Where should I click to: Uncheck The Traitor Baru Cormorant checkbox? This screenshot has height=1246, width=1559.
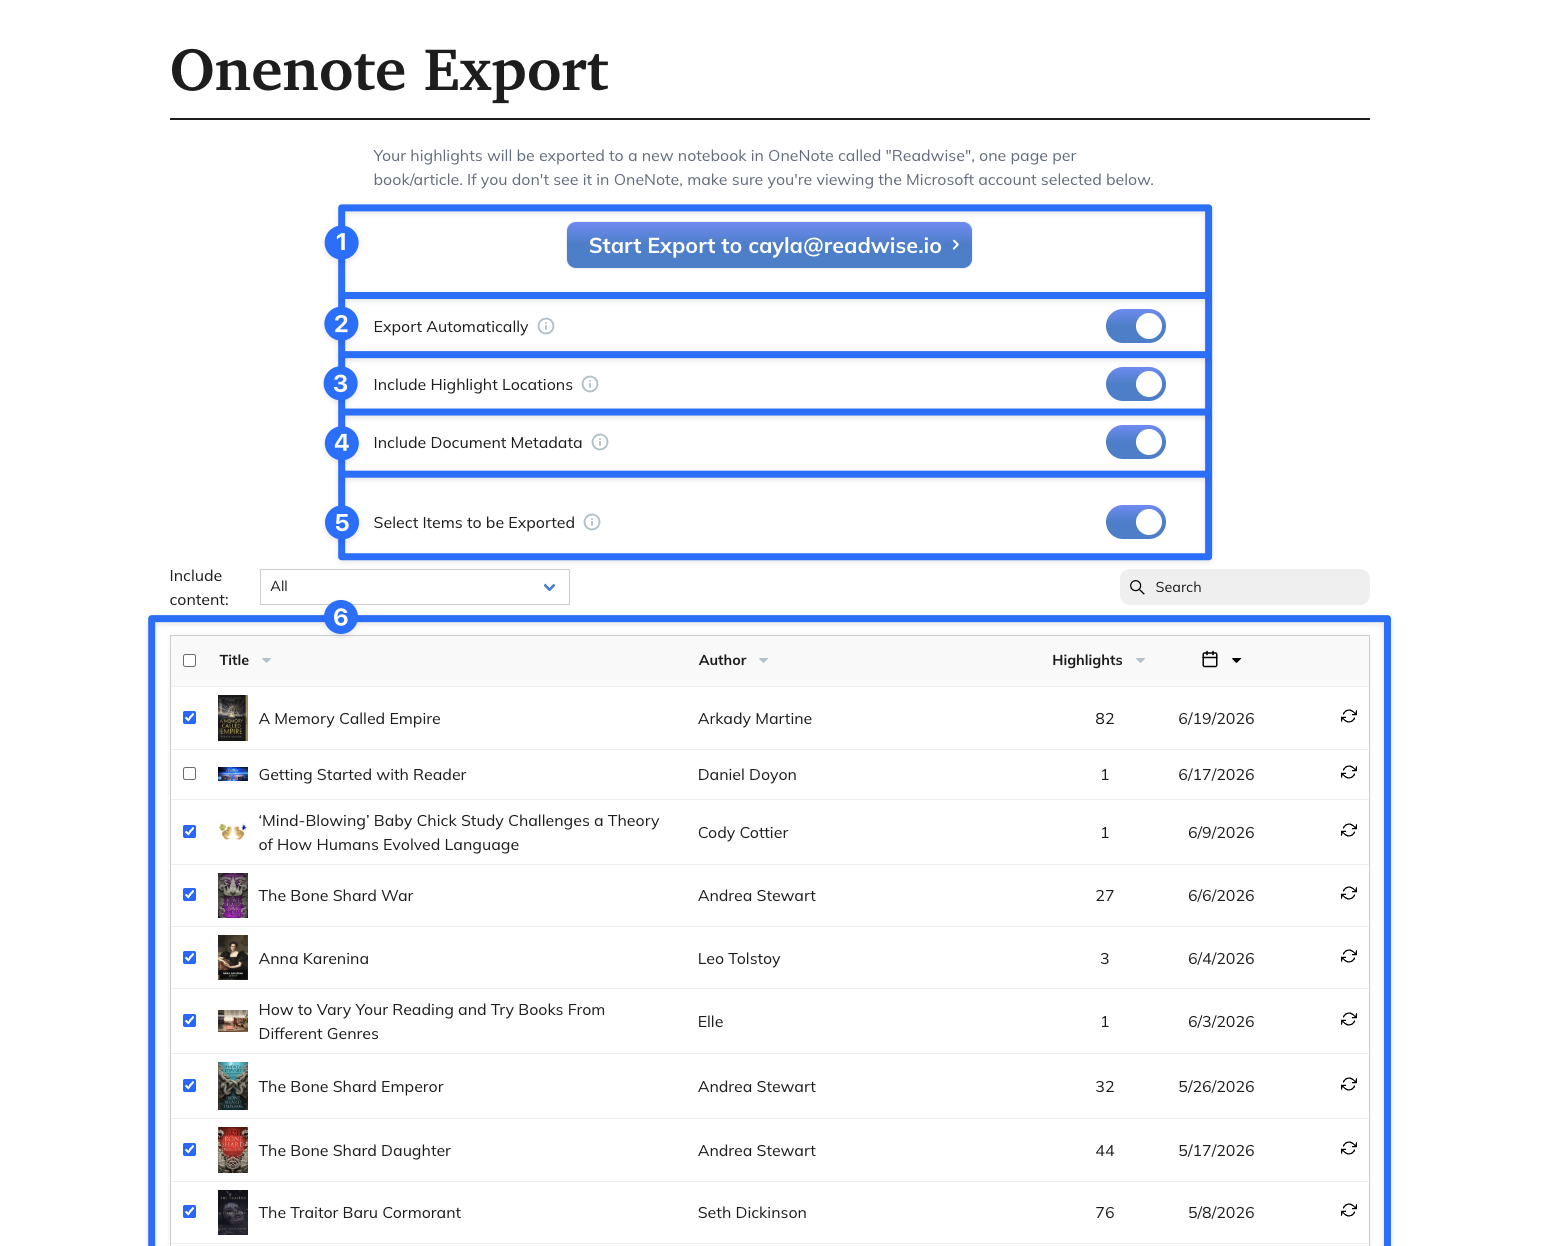(x=190, y=1211)
